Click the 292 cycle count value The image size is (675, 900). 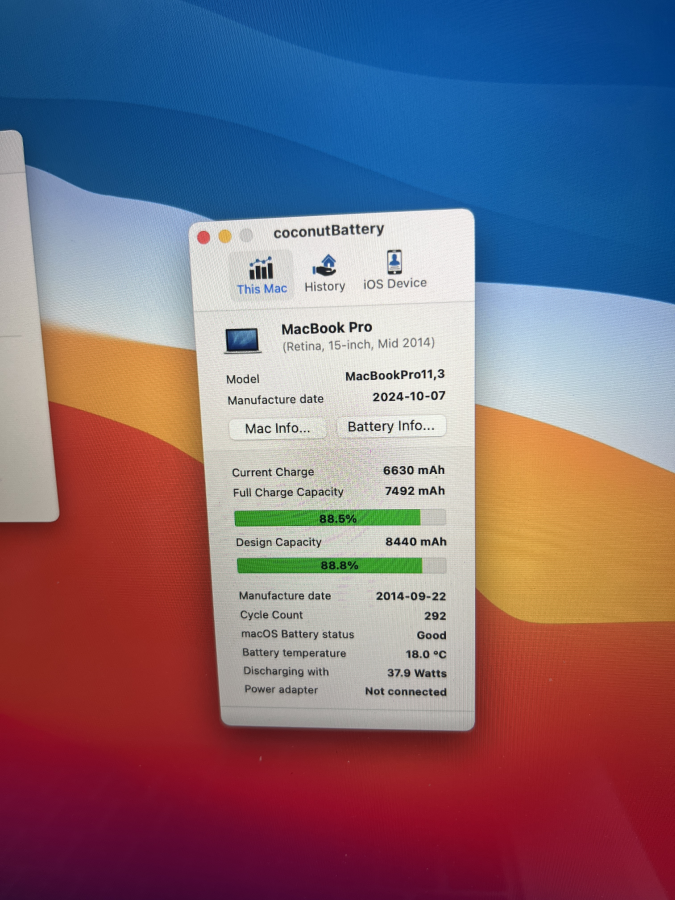(x=435, y=616)
